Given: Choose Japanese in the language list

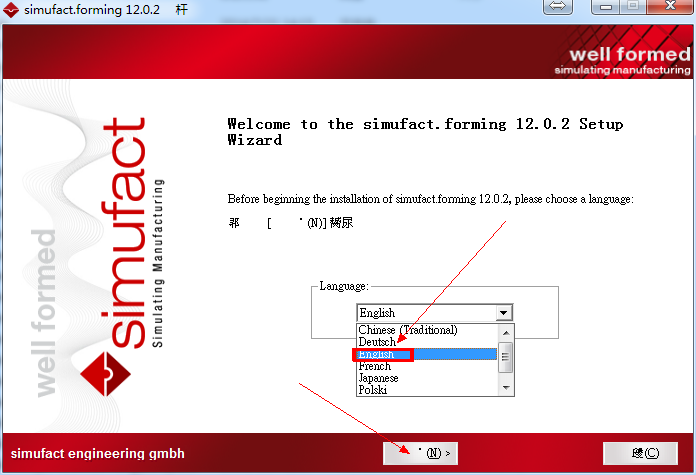Looking at the screenshot, I should 427,378.
